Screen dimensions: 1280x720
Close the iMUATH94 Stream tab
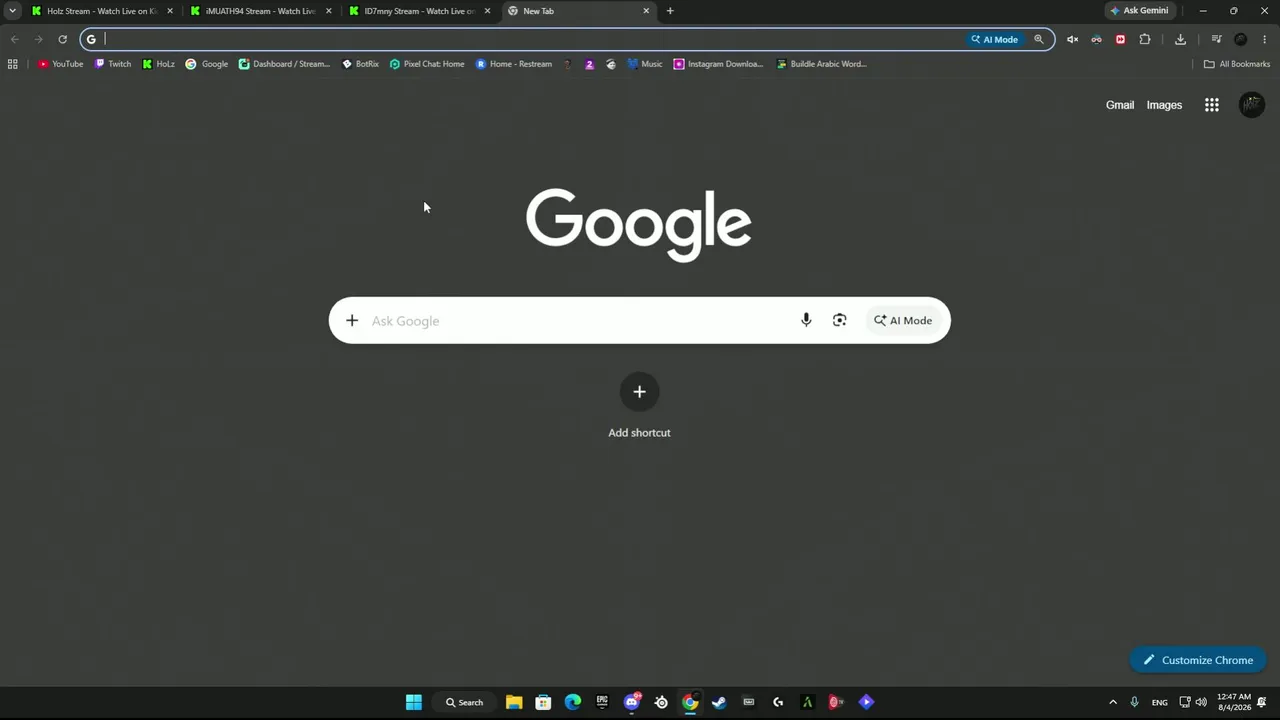(x=329, y=11)
